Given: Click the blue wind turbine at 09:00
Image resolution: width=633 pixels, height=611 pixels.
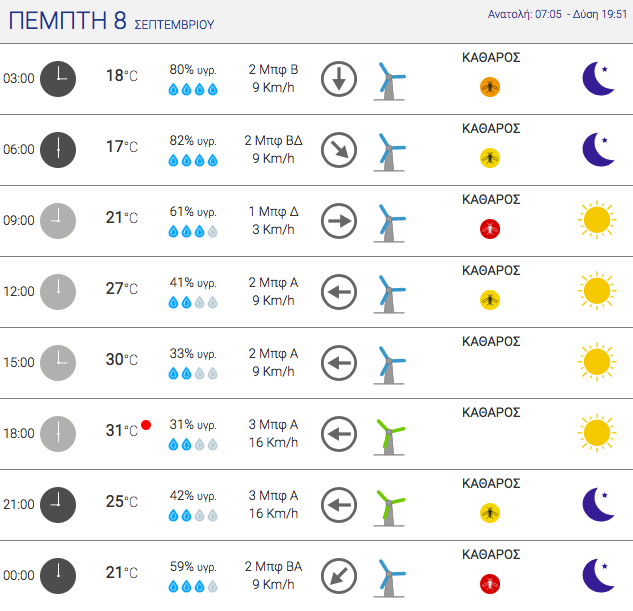Looking at the screenshot, I should click(389, 224).
